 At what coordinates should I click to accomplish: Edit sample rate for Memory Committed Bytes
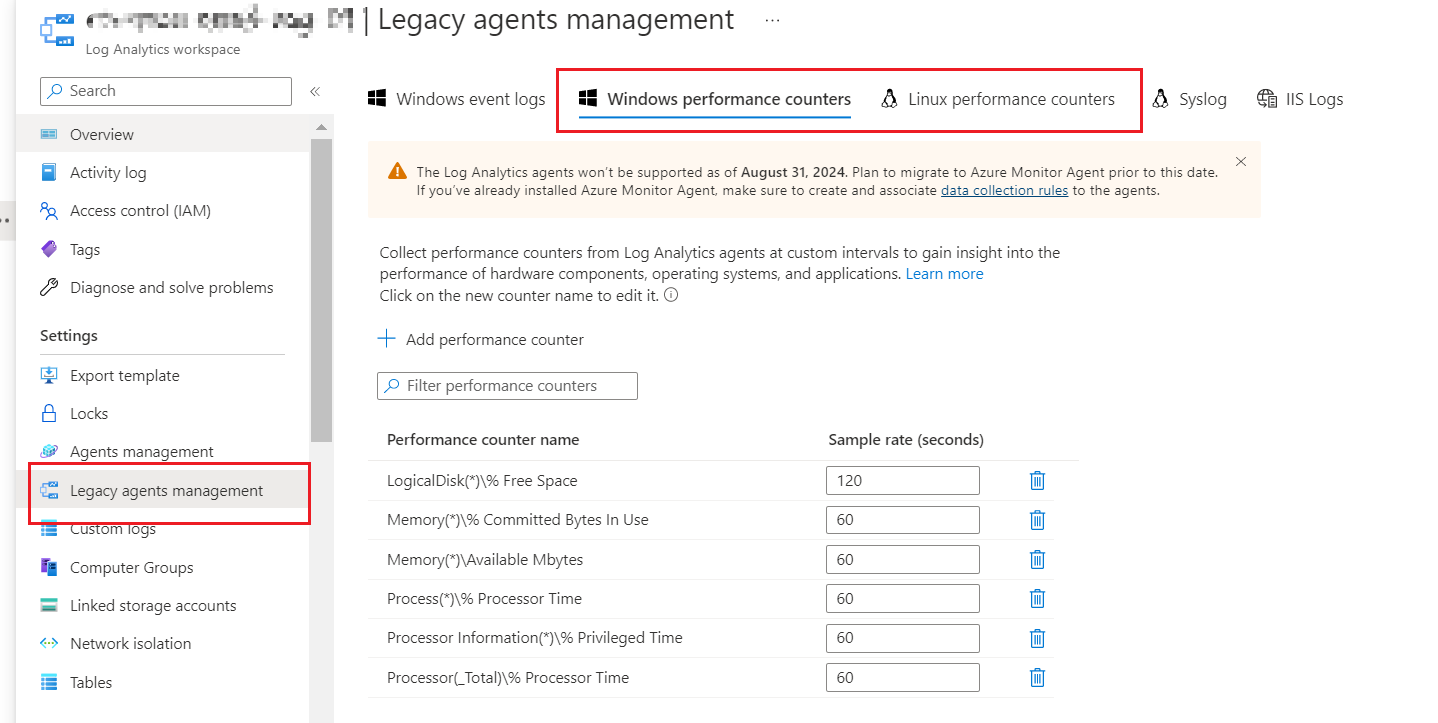903,520
